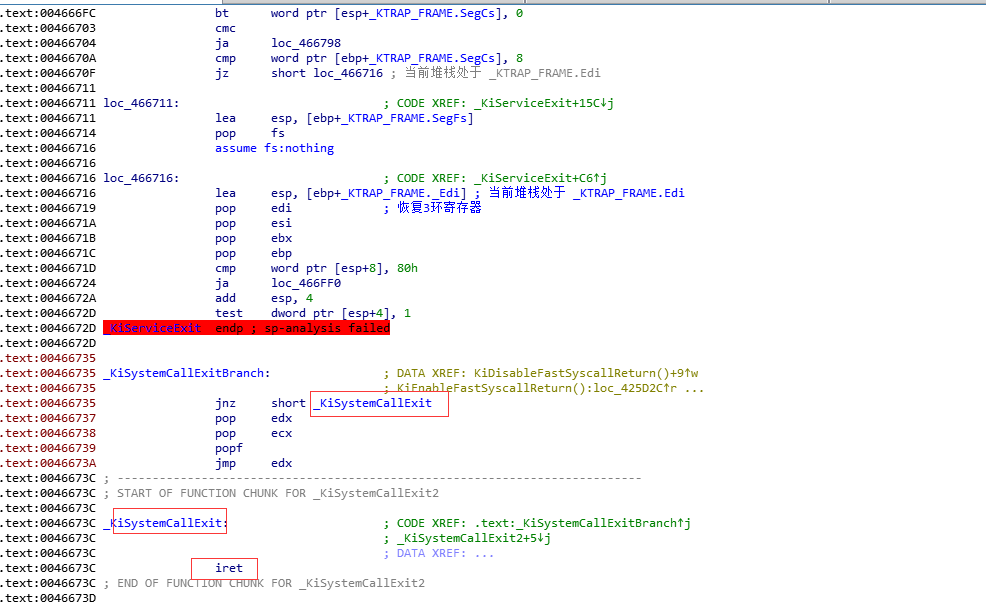Select the _KiSystemCallExit: label definition
986x602 pixels.
pos(165,523)
